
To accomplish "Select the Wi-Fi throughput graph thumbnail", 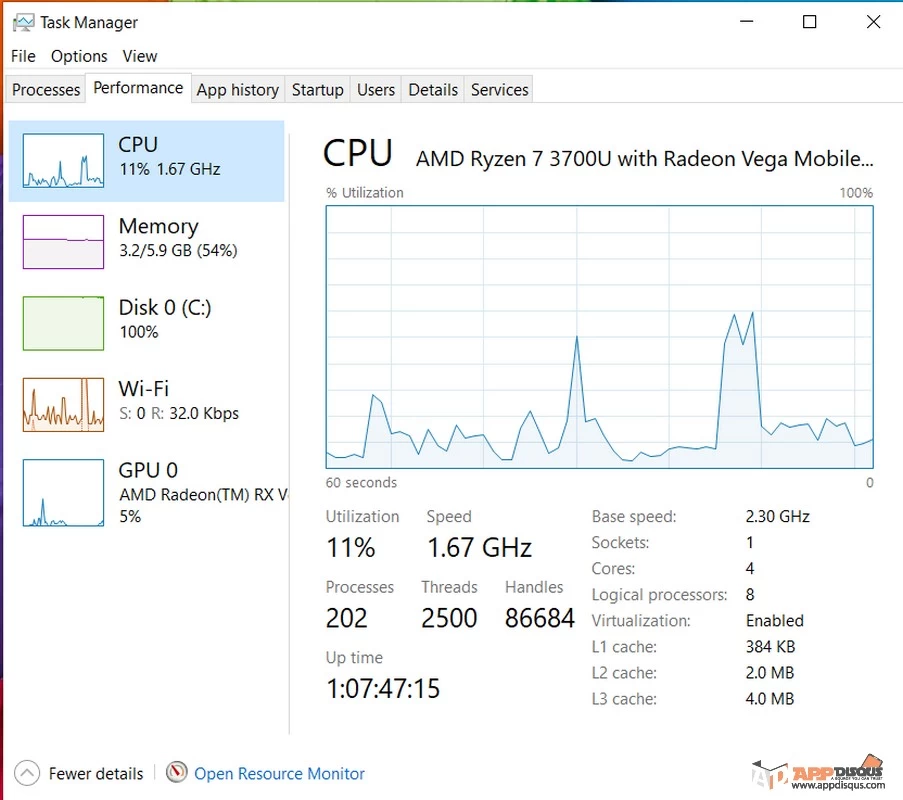I will (63, 404).
